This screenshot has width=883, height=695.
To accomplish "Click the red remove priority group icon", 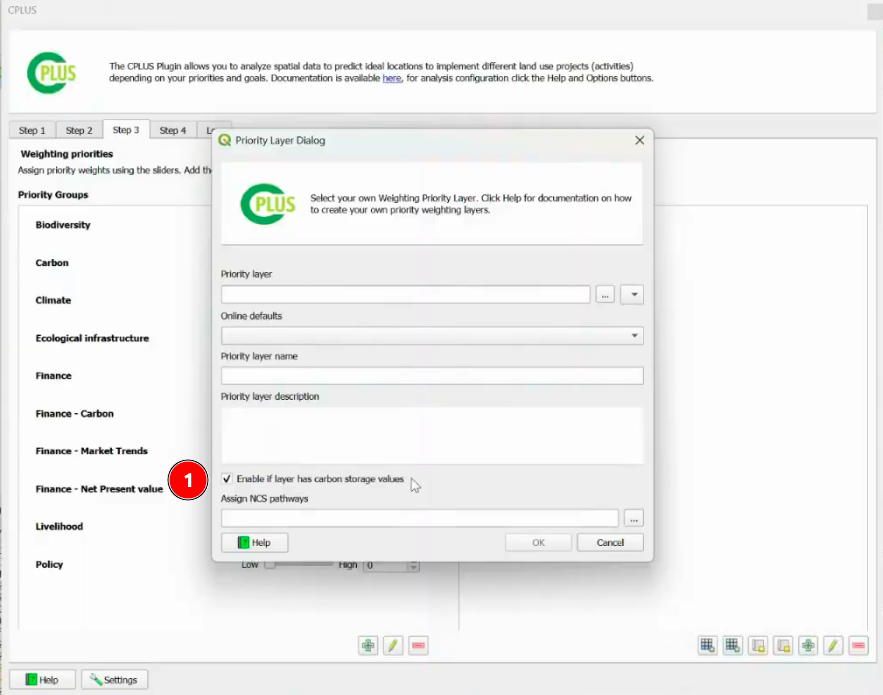I will point(418,645).
